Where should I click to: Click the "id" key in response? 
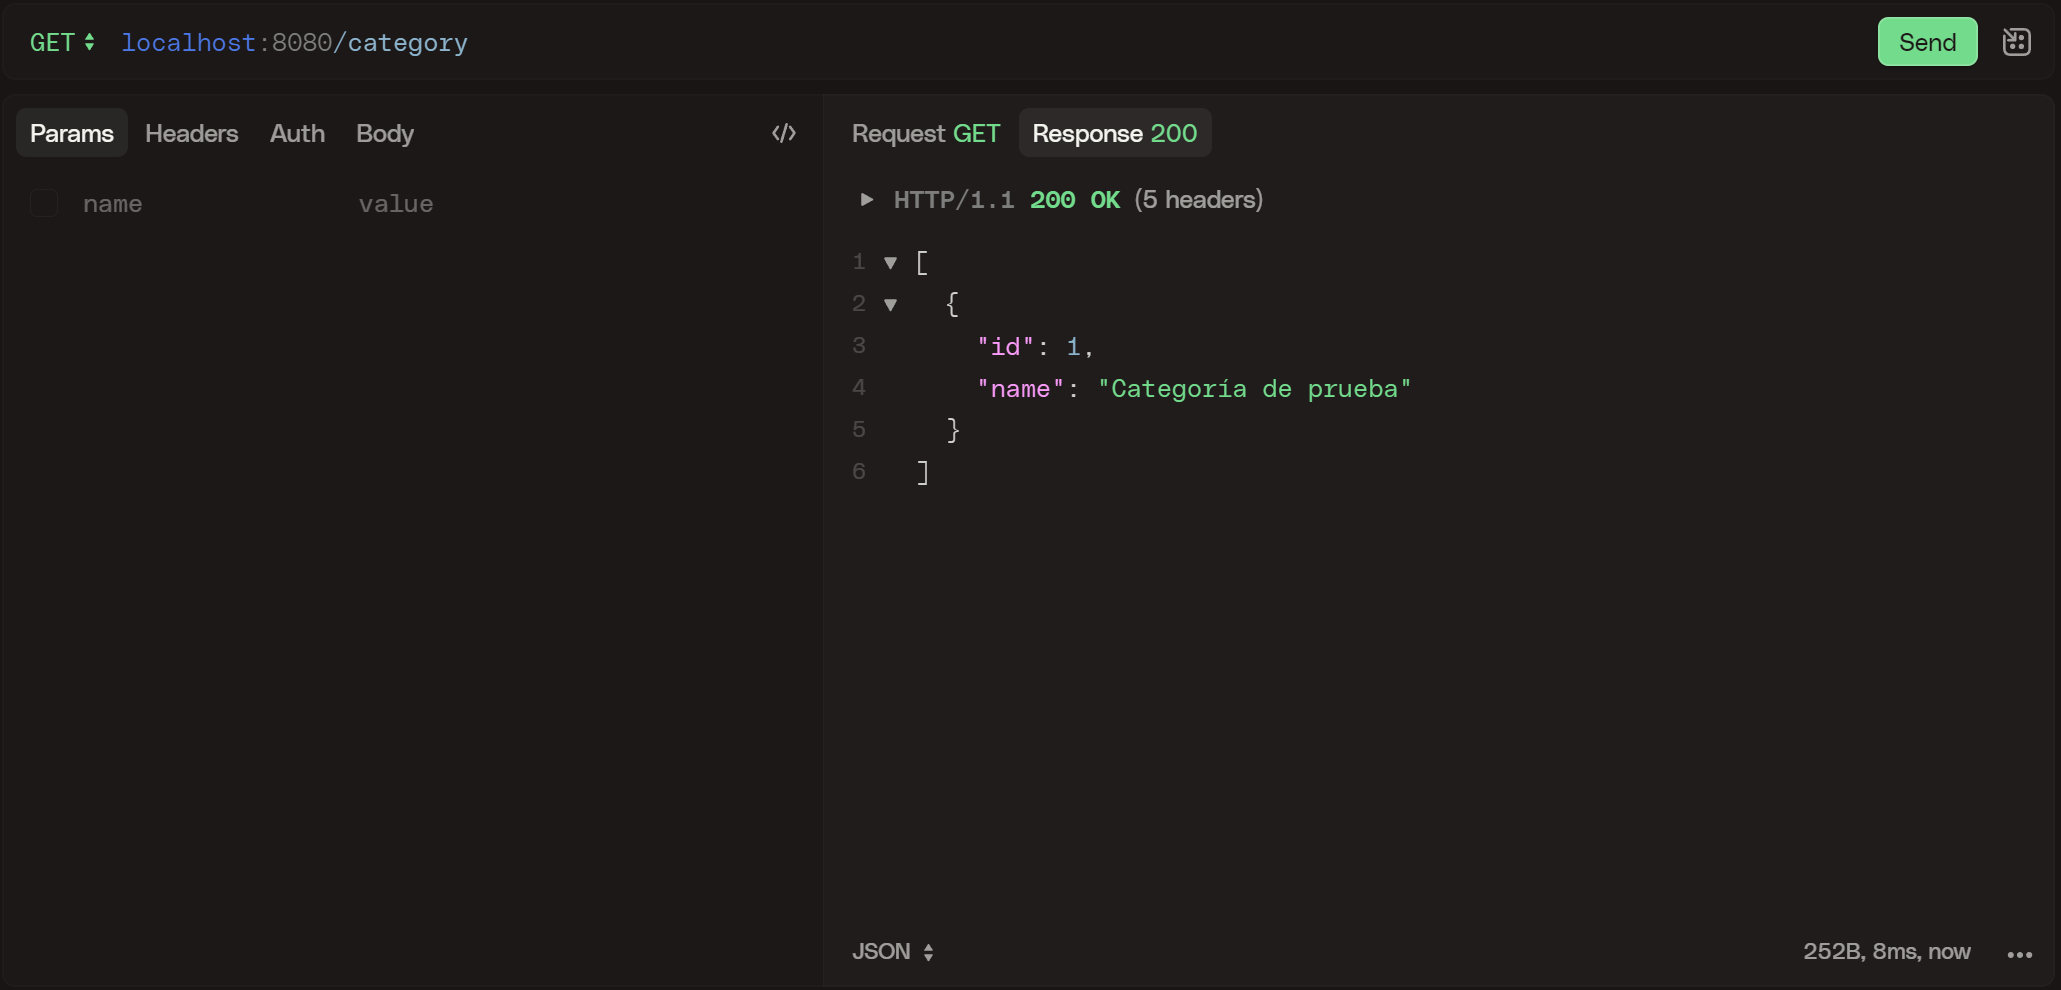click(1005, 347)
